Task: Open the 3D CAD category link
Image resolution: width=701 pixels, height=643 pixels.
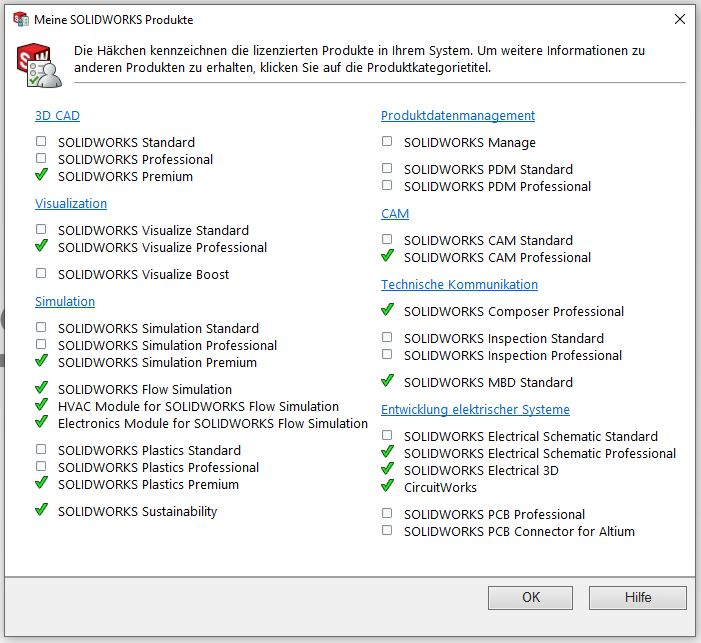Action: 57,116
